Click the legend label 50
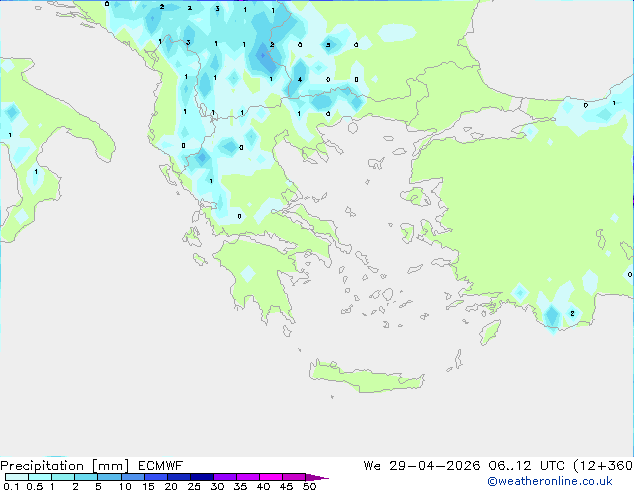The image size is (634, 490). [x=309, y=486]
